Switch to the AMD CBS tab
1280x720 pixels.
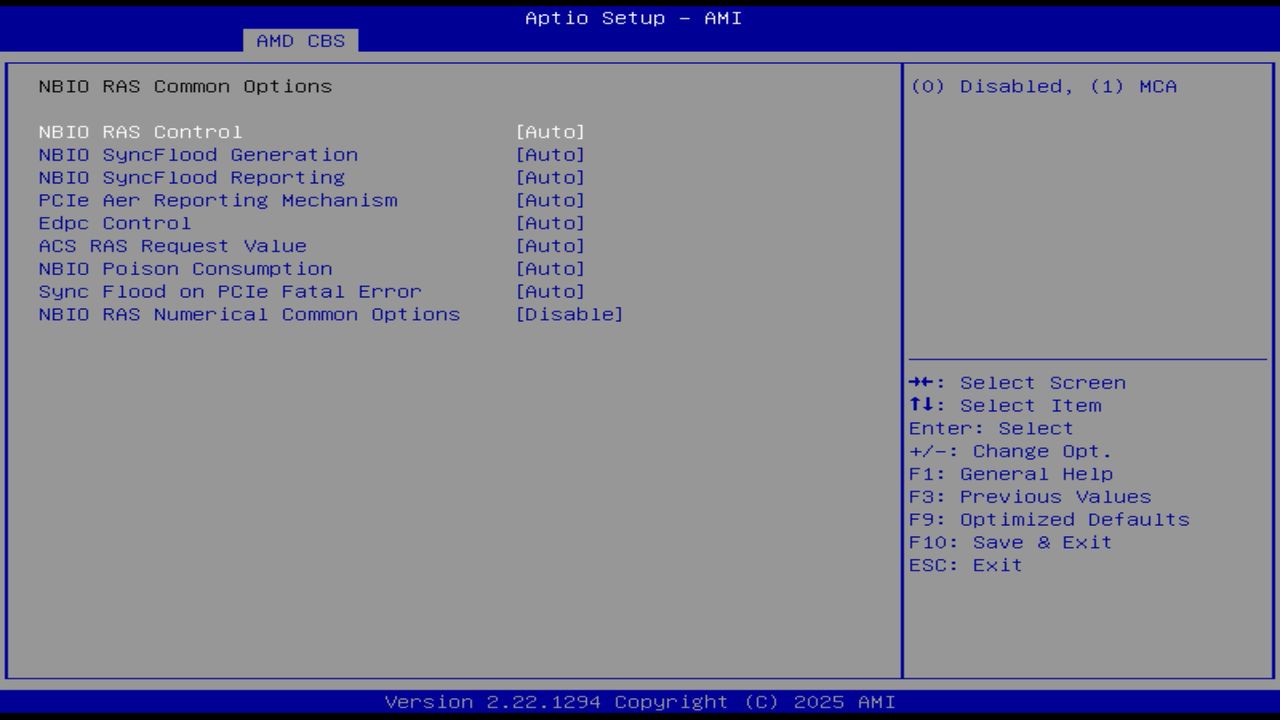[299, 40]
